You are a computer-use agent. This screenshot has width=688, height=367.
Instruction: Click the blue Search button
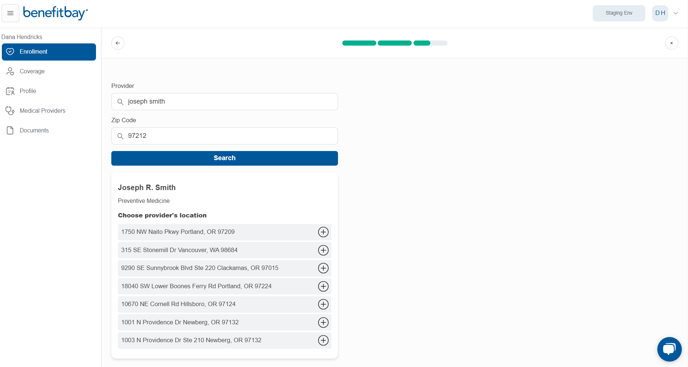(224, 158)
